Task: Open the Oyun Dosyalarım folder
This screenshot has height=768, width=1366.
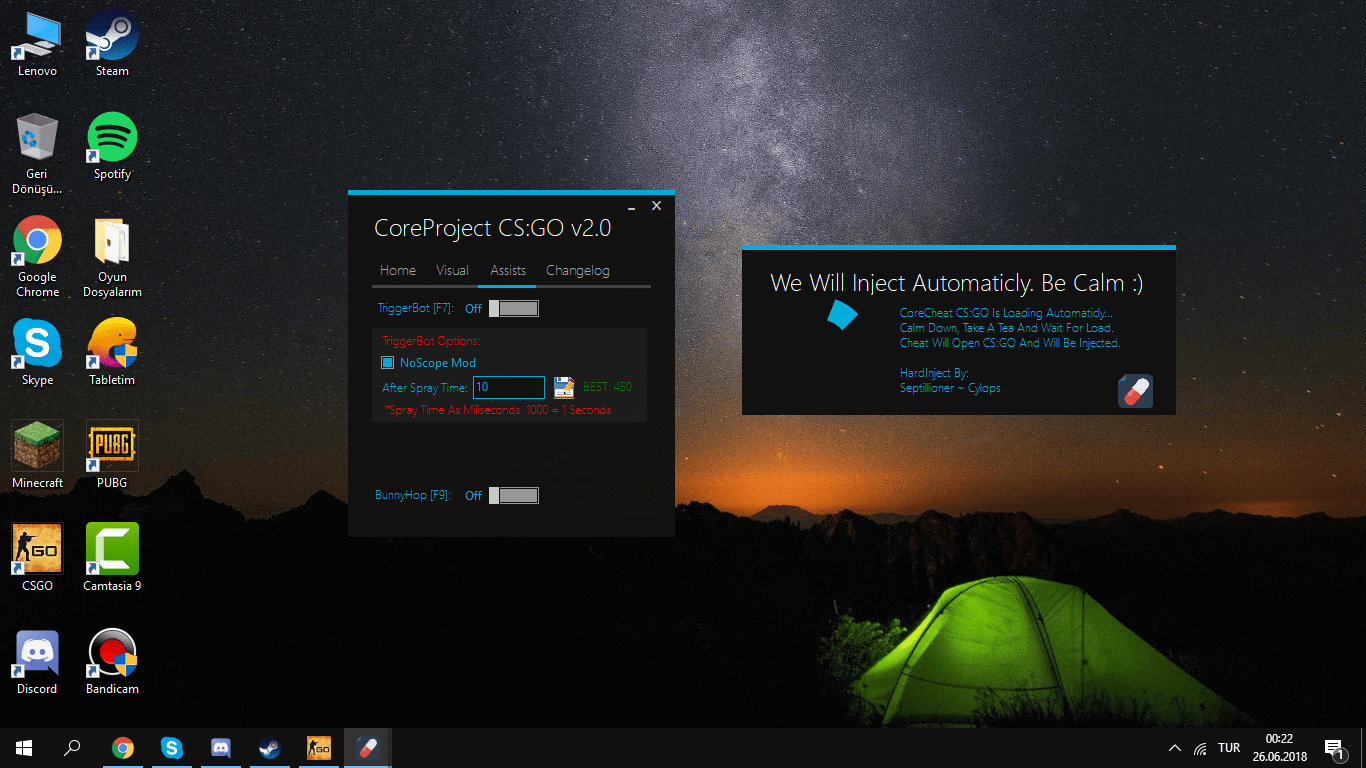Action: coord(112,257)
